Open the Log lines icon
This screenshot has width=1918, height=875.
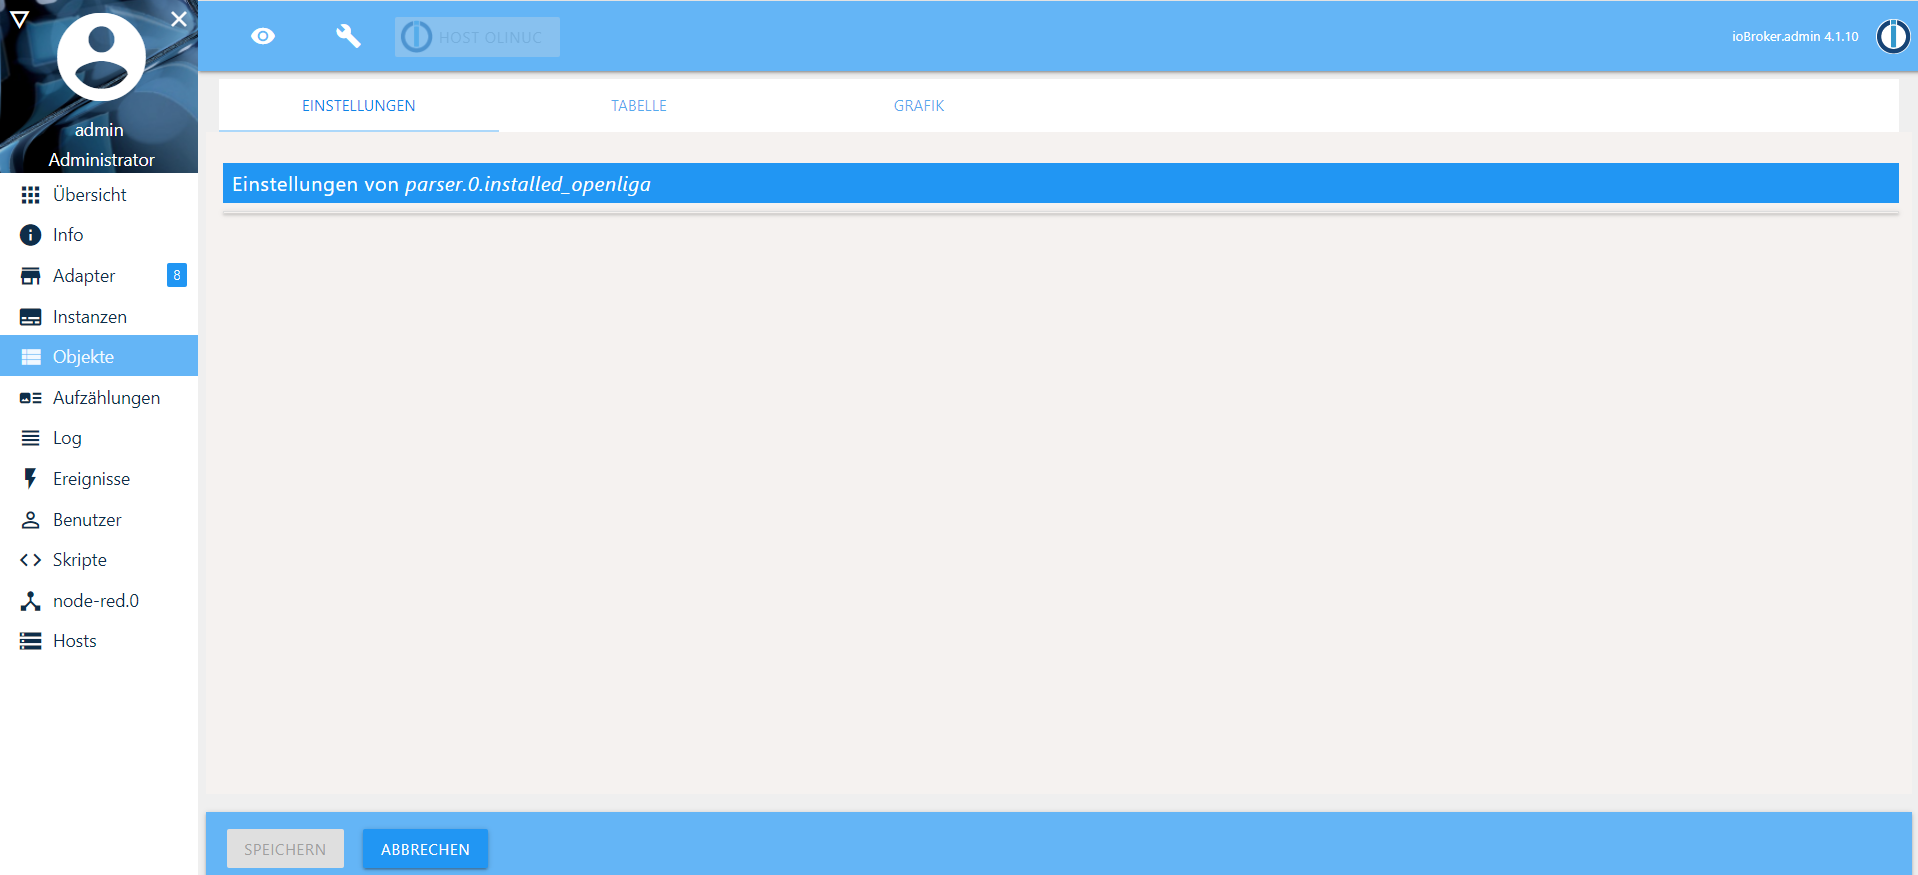[31, 438]
